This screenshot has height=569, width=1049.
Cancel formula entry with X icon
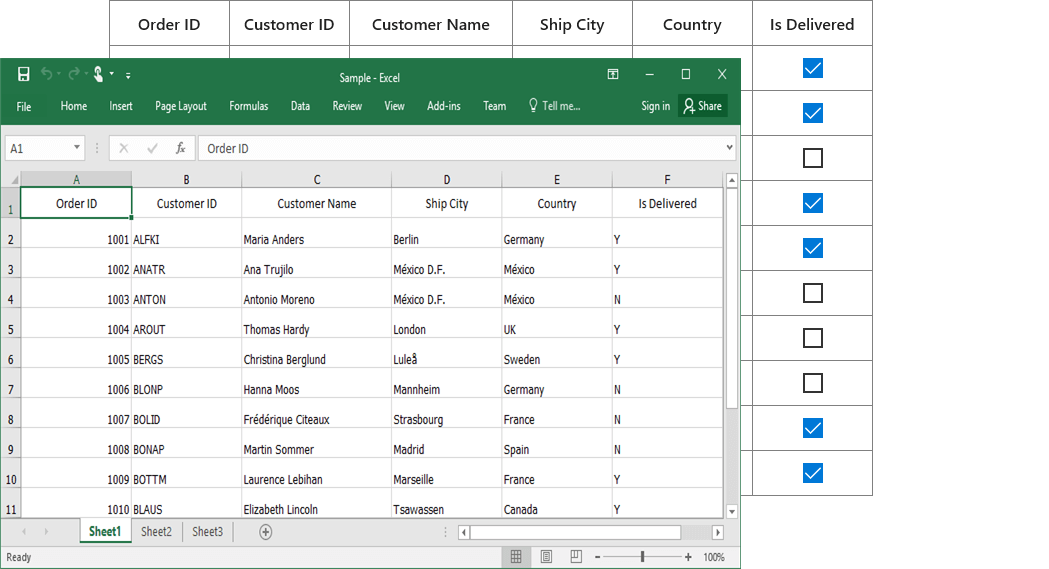click(124, 148)
